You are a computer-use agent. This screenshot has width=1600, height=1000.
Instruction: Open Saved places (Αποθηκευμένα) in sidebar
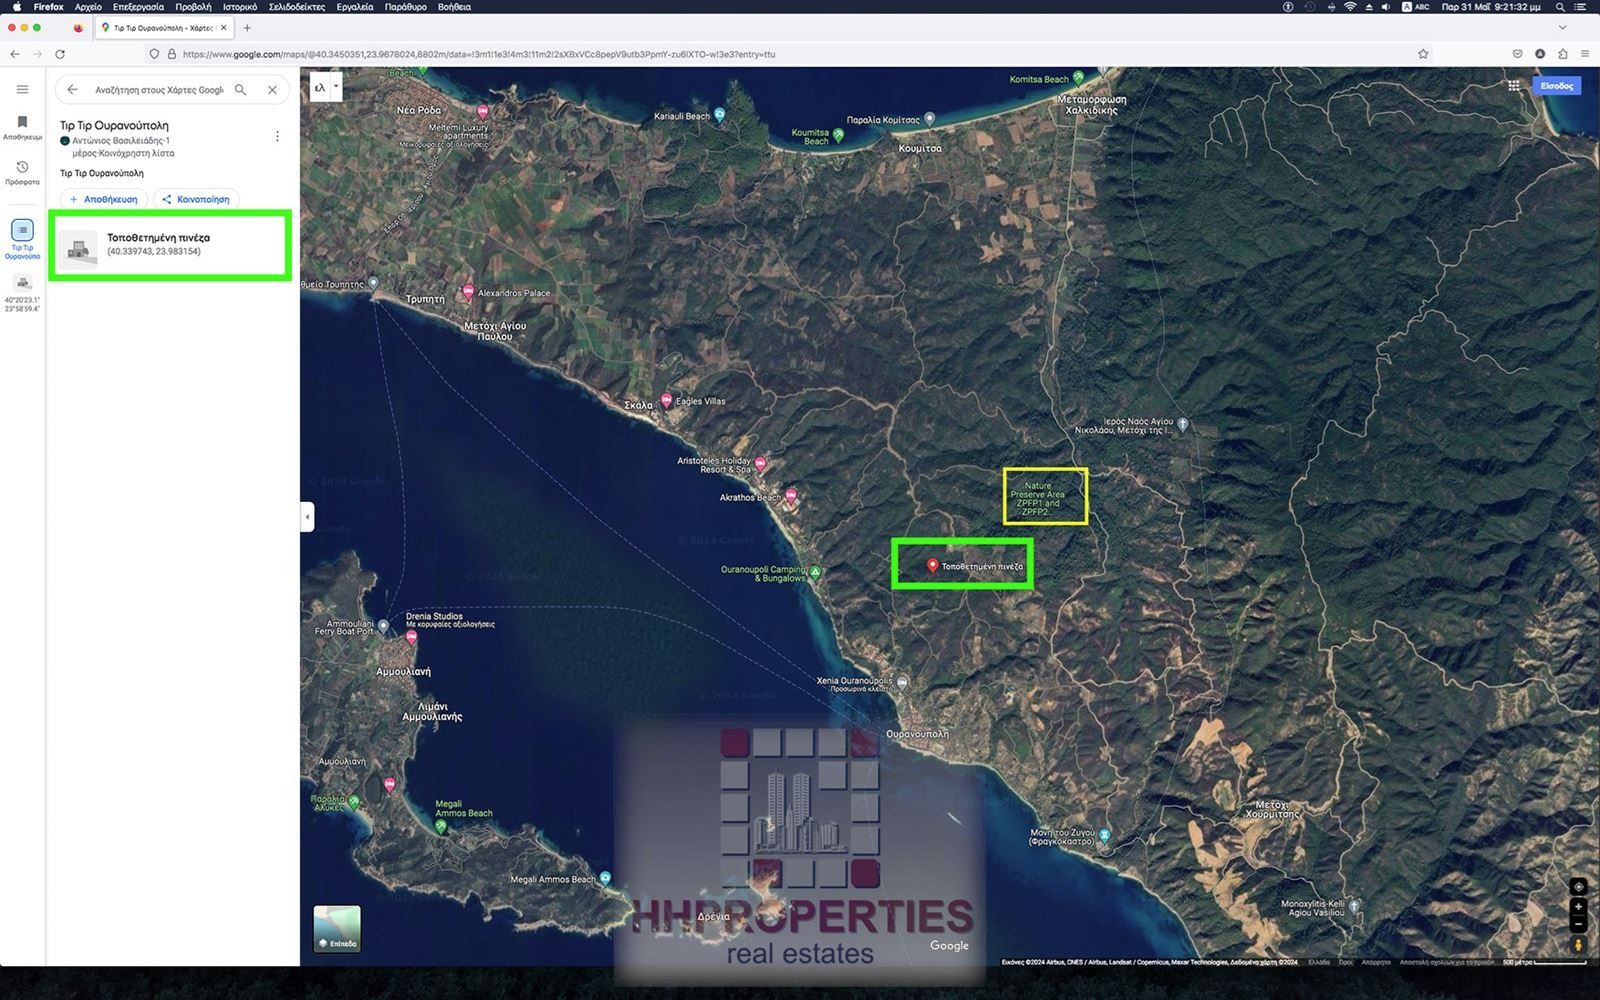coord(22,126)
